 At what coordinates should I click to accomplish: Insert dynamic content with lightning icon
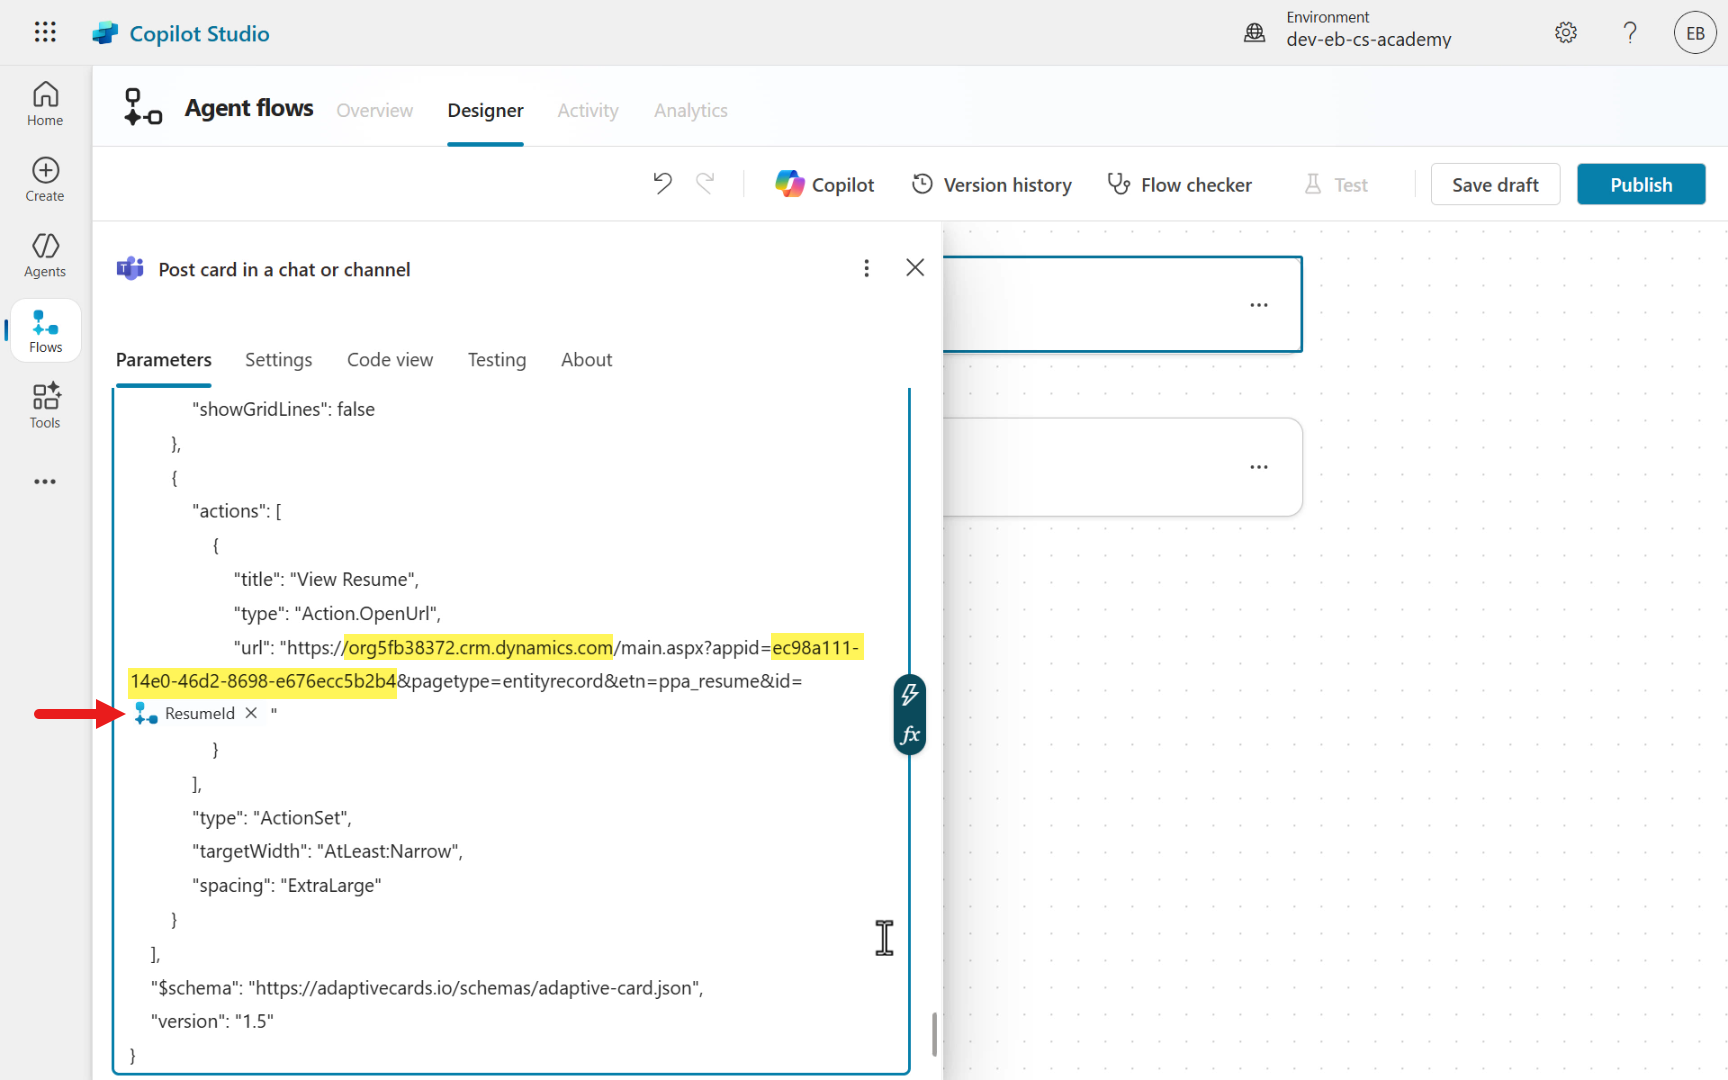click(x=909, y=694)
